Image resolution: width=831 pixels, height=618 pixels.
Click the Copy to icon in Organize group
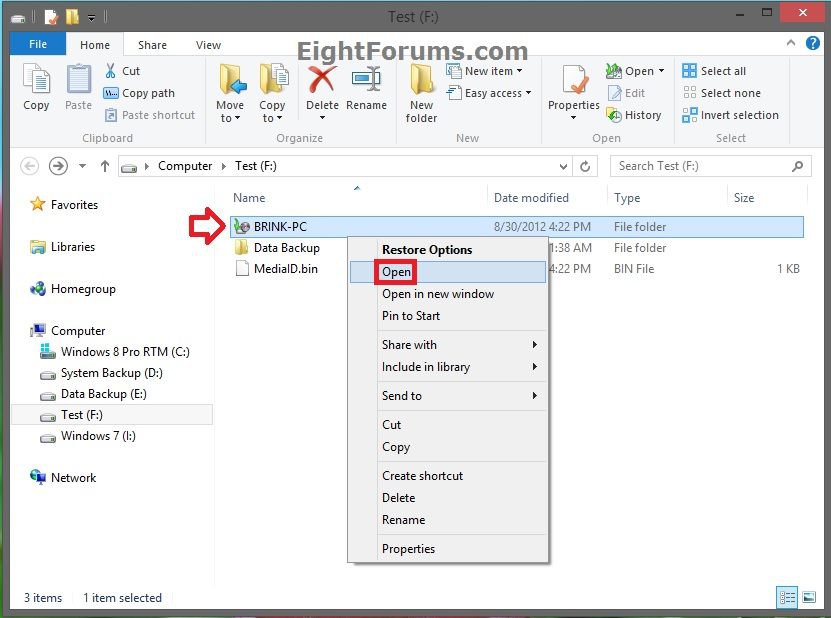[x=273, y=80]
